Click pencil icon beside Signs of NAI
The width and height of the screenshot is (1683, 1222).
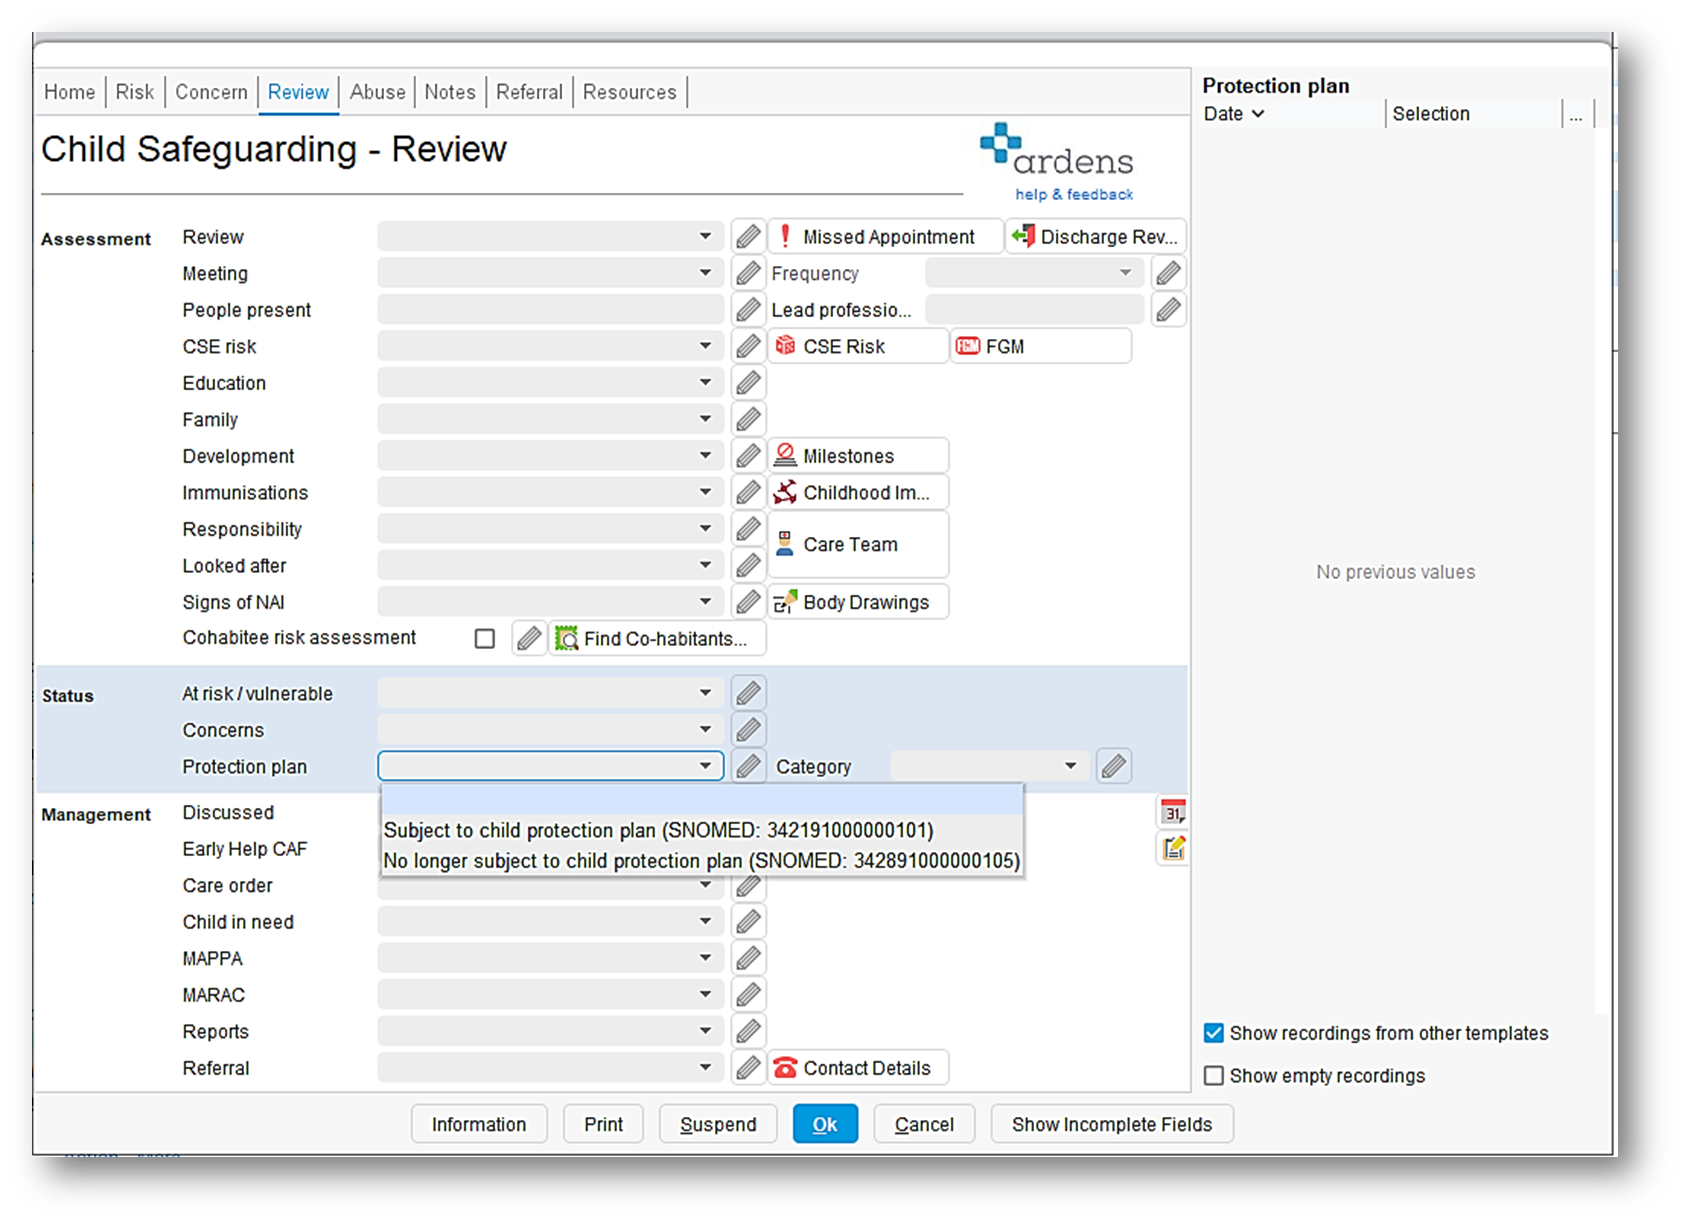coord(748,602)
